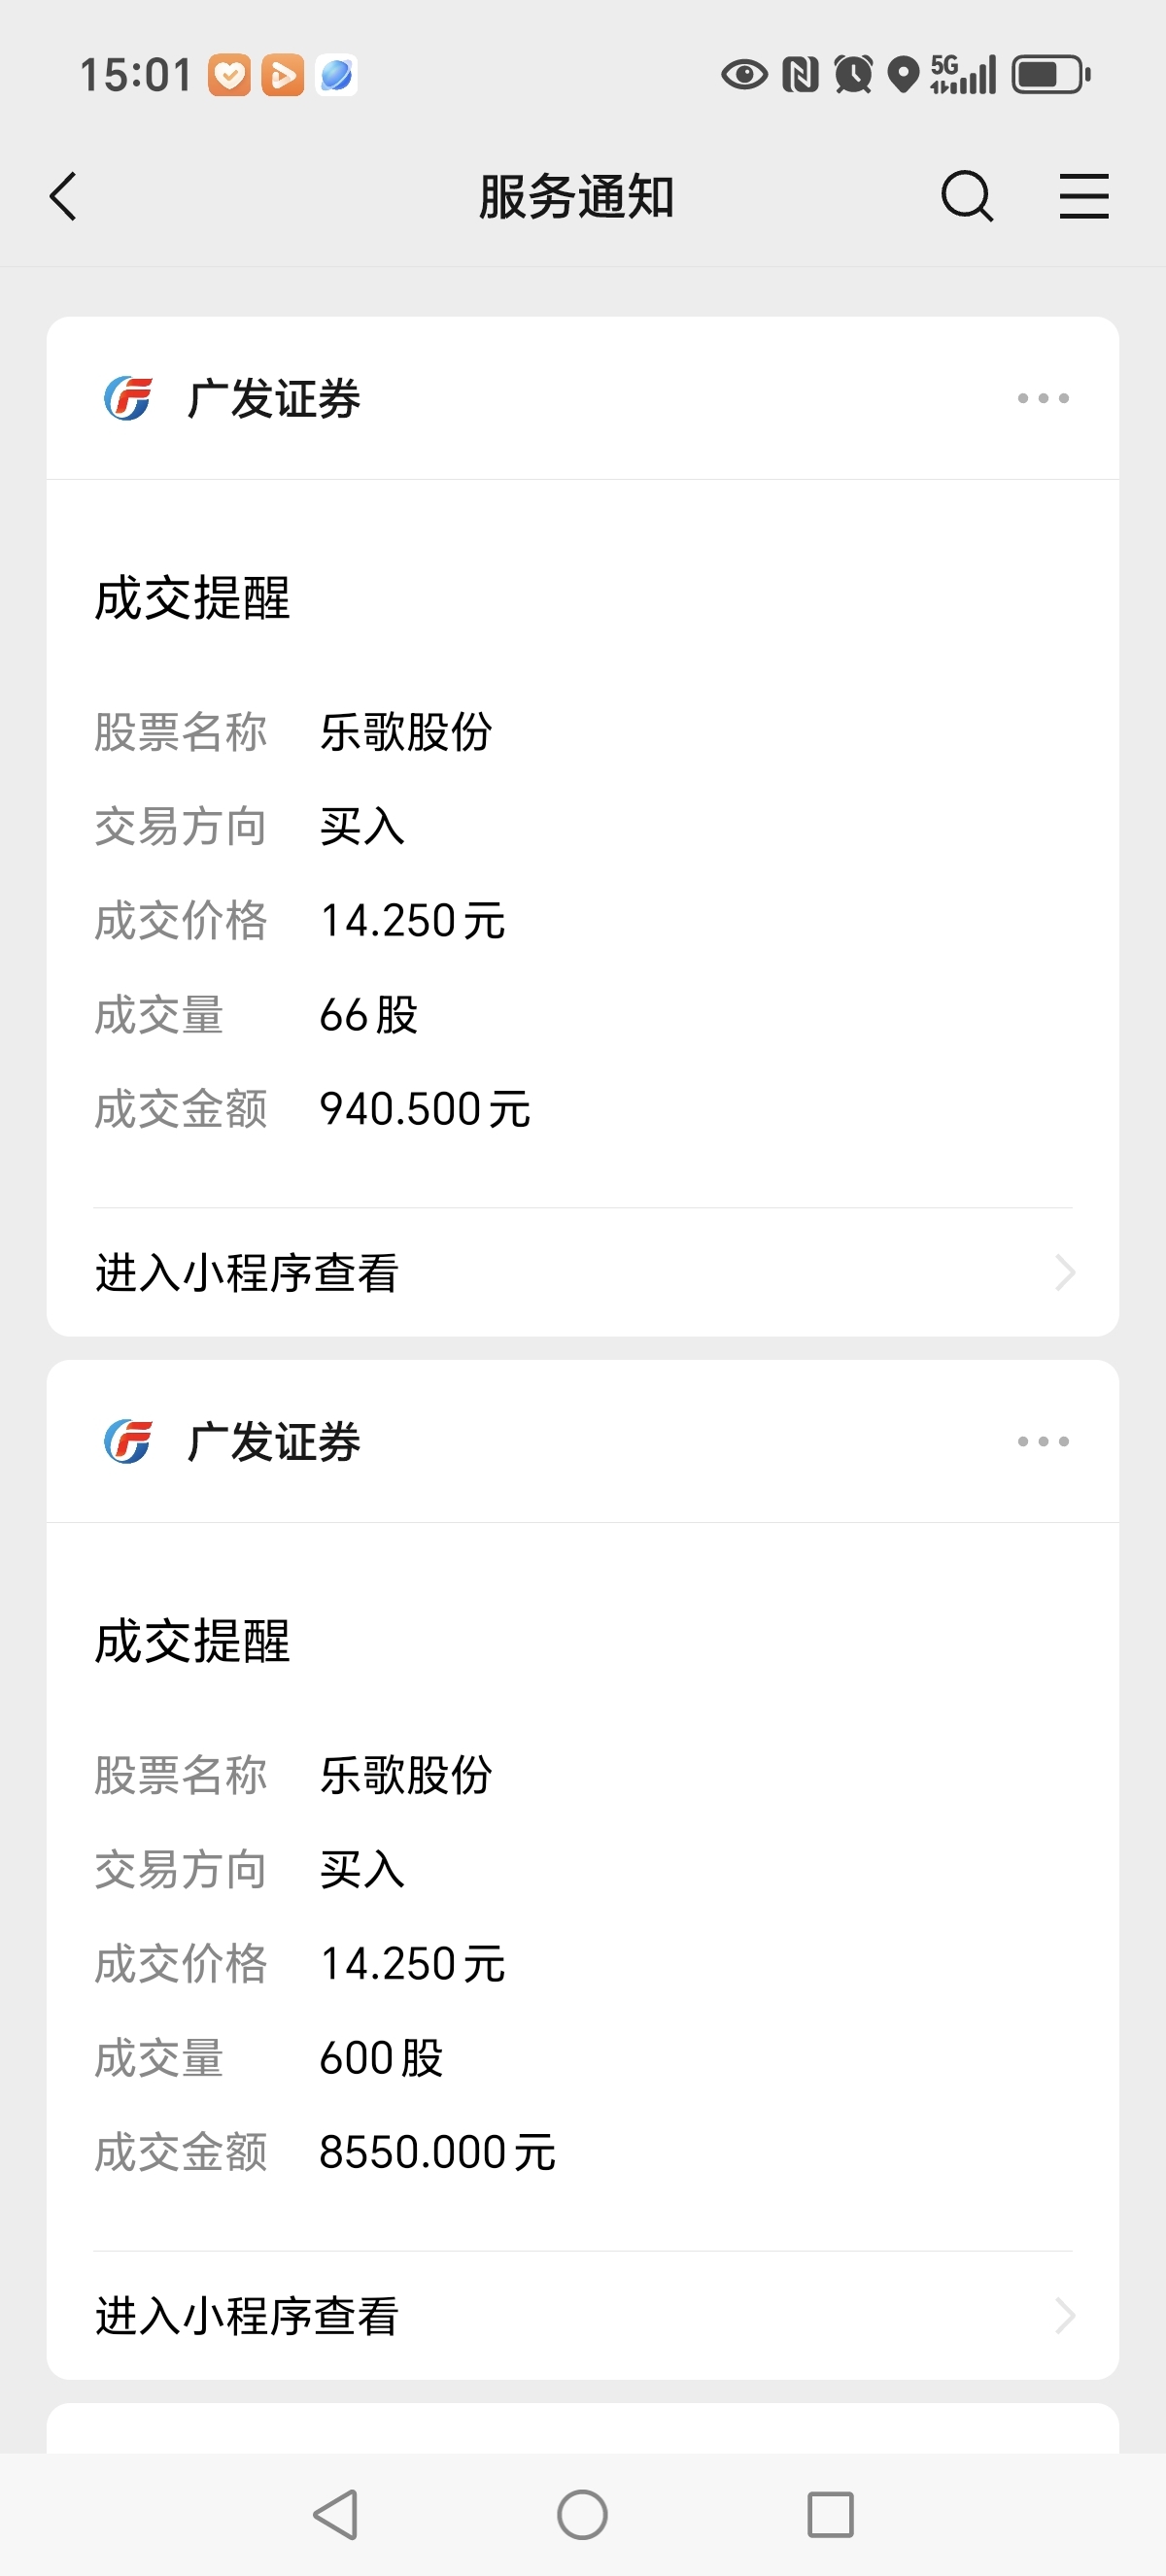Tap the 940.500元 transaction amount
This screenshot has height=2576, width=1166.
(425, 1109)
